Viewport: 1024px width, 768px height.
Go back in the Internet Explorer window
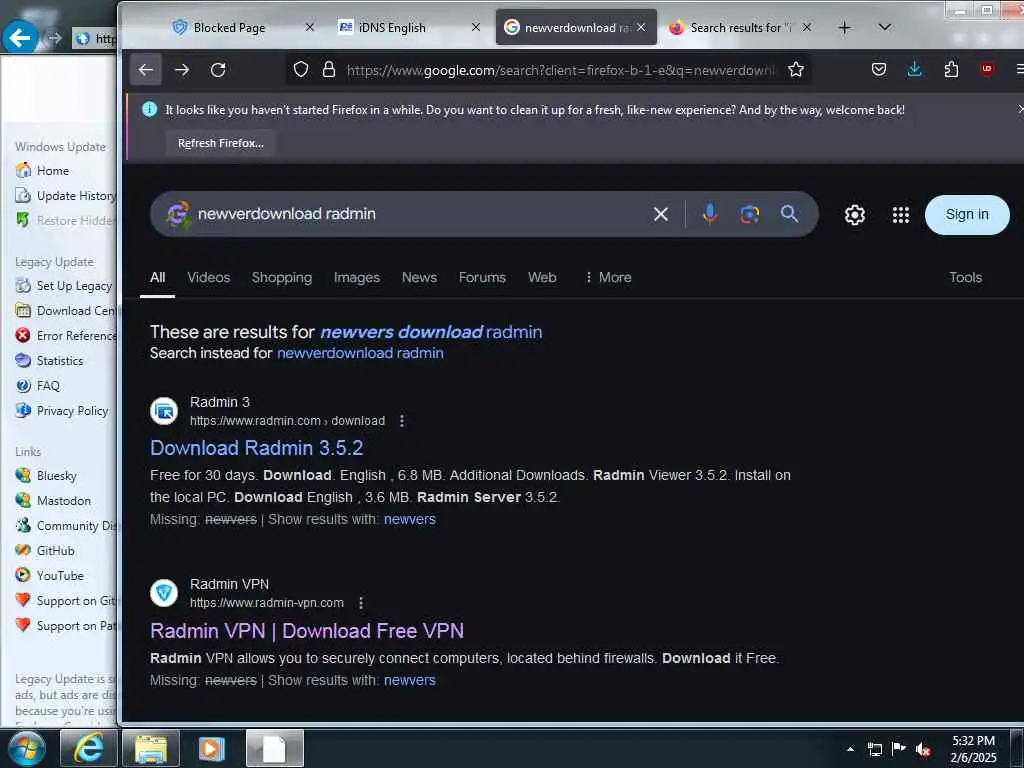[20, 38]
